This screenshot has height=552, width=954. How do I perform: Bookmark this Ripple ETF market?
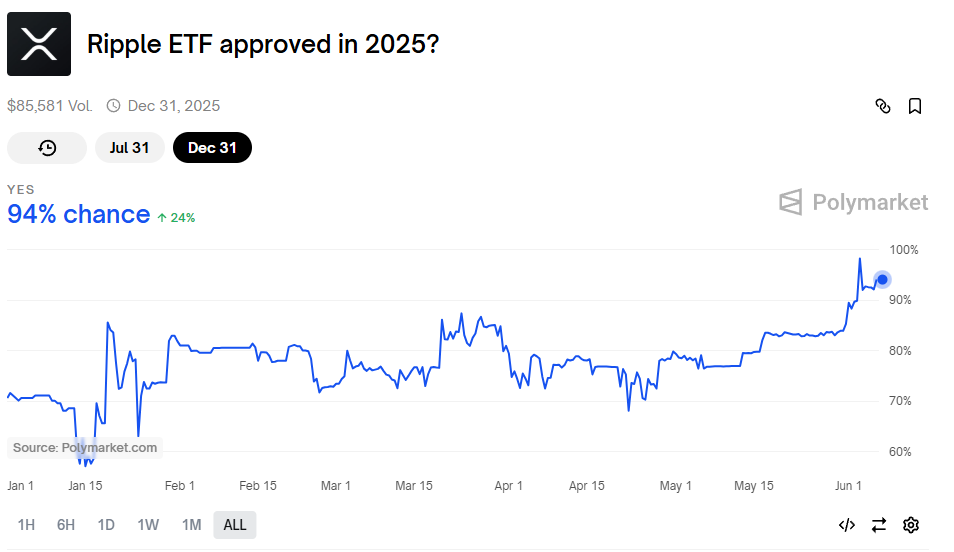pyautogui.click(x=914, y=106)
